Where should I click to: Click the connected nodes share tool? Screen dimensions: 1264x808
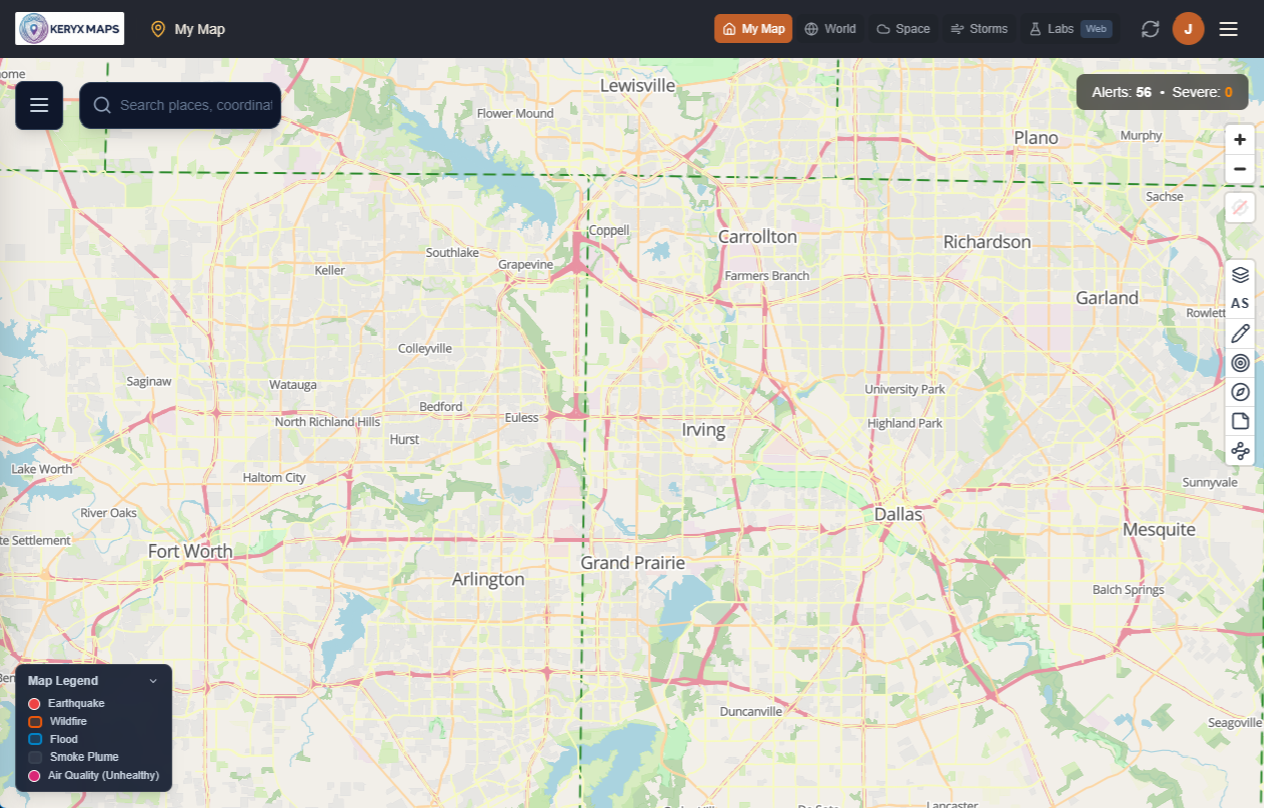click(x=1240, y=451)
